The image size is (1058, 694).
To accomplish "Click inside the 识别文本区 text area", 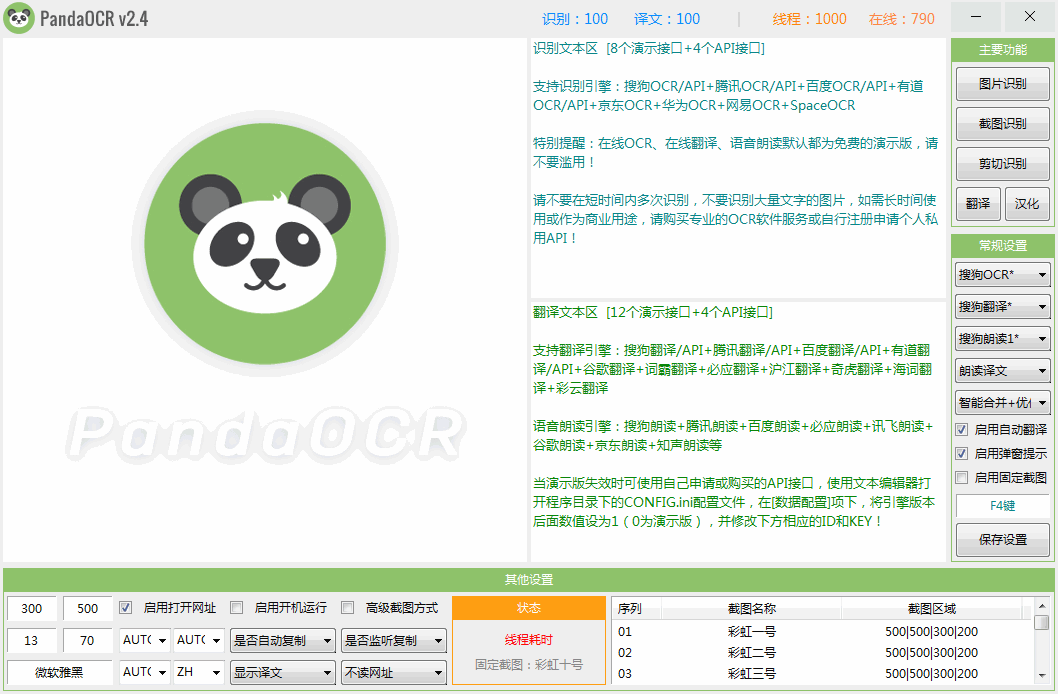I will tap(738, 169).
